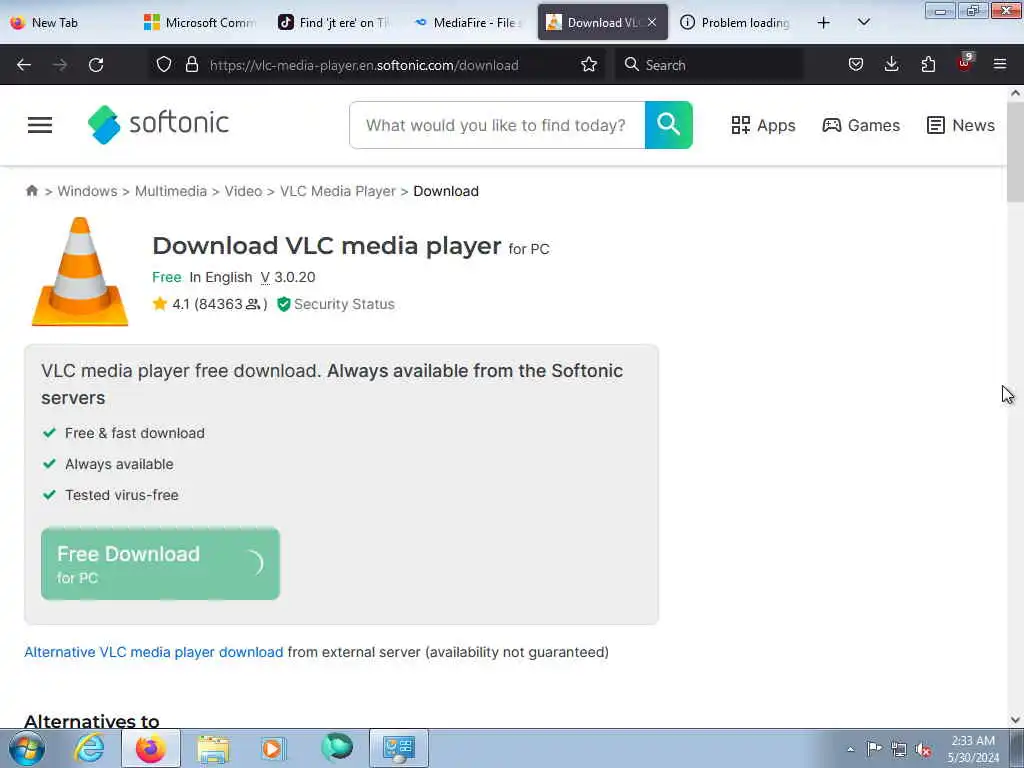
Task: Open the shield tracking protection icon
Action: [x=164, y=64]
